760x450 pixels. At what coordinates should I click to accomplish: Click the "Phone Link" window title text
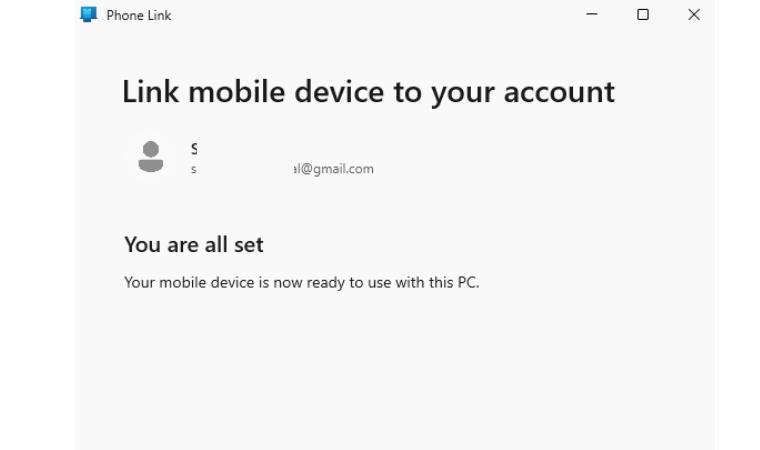(x=139, y=16)
